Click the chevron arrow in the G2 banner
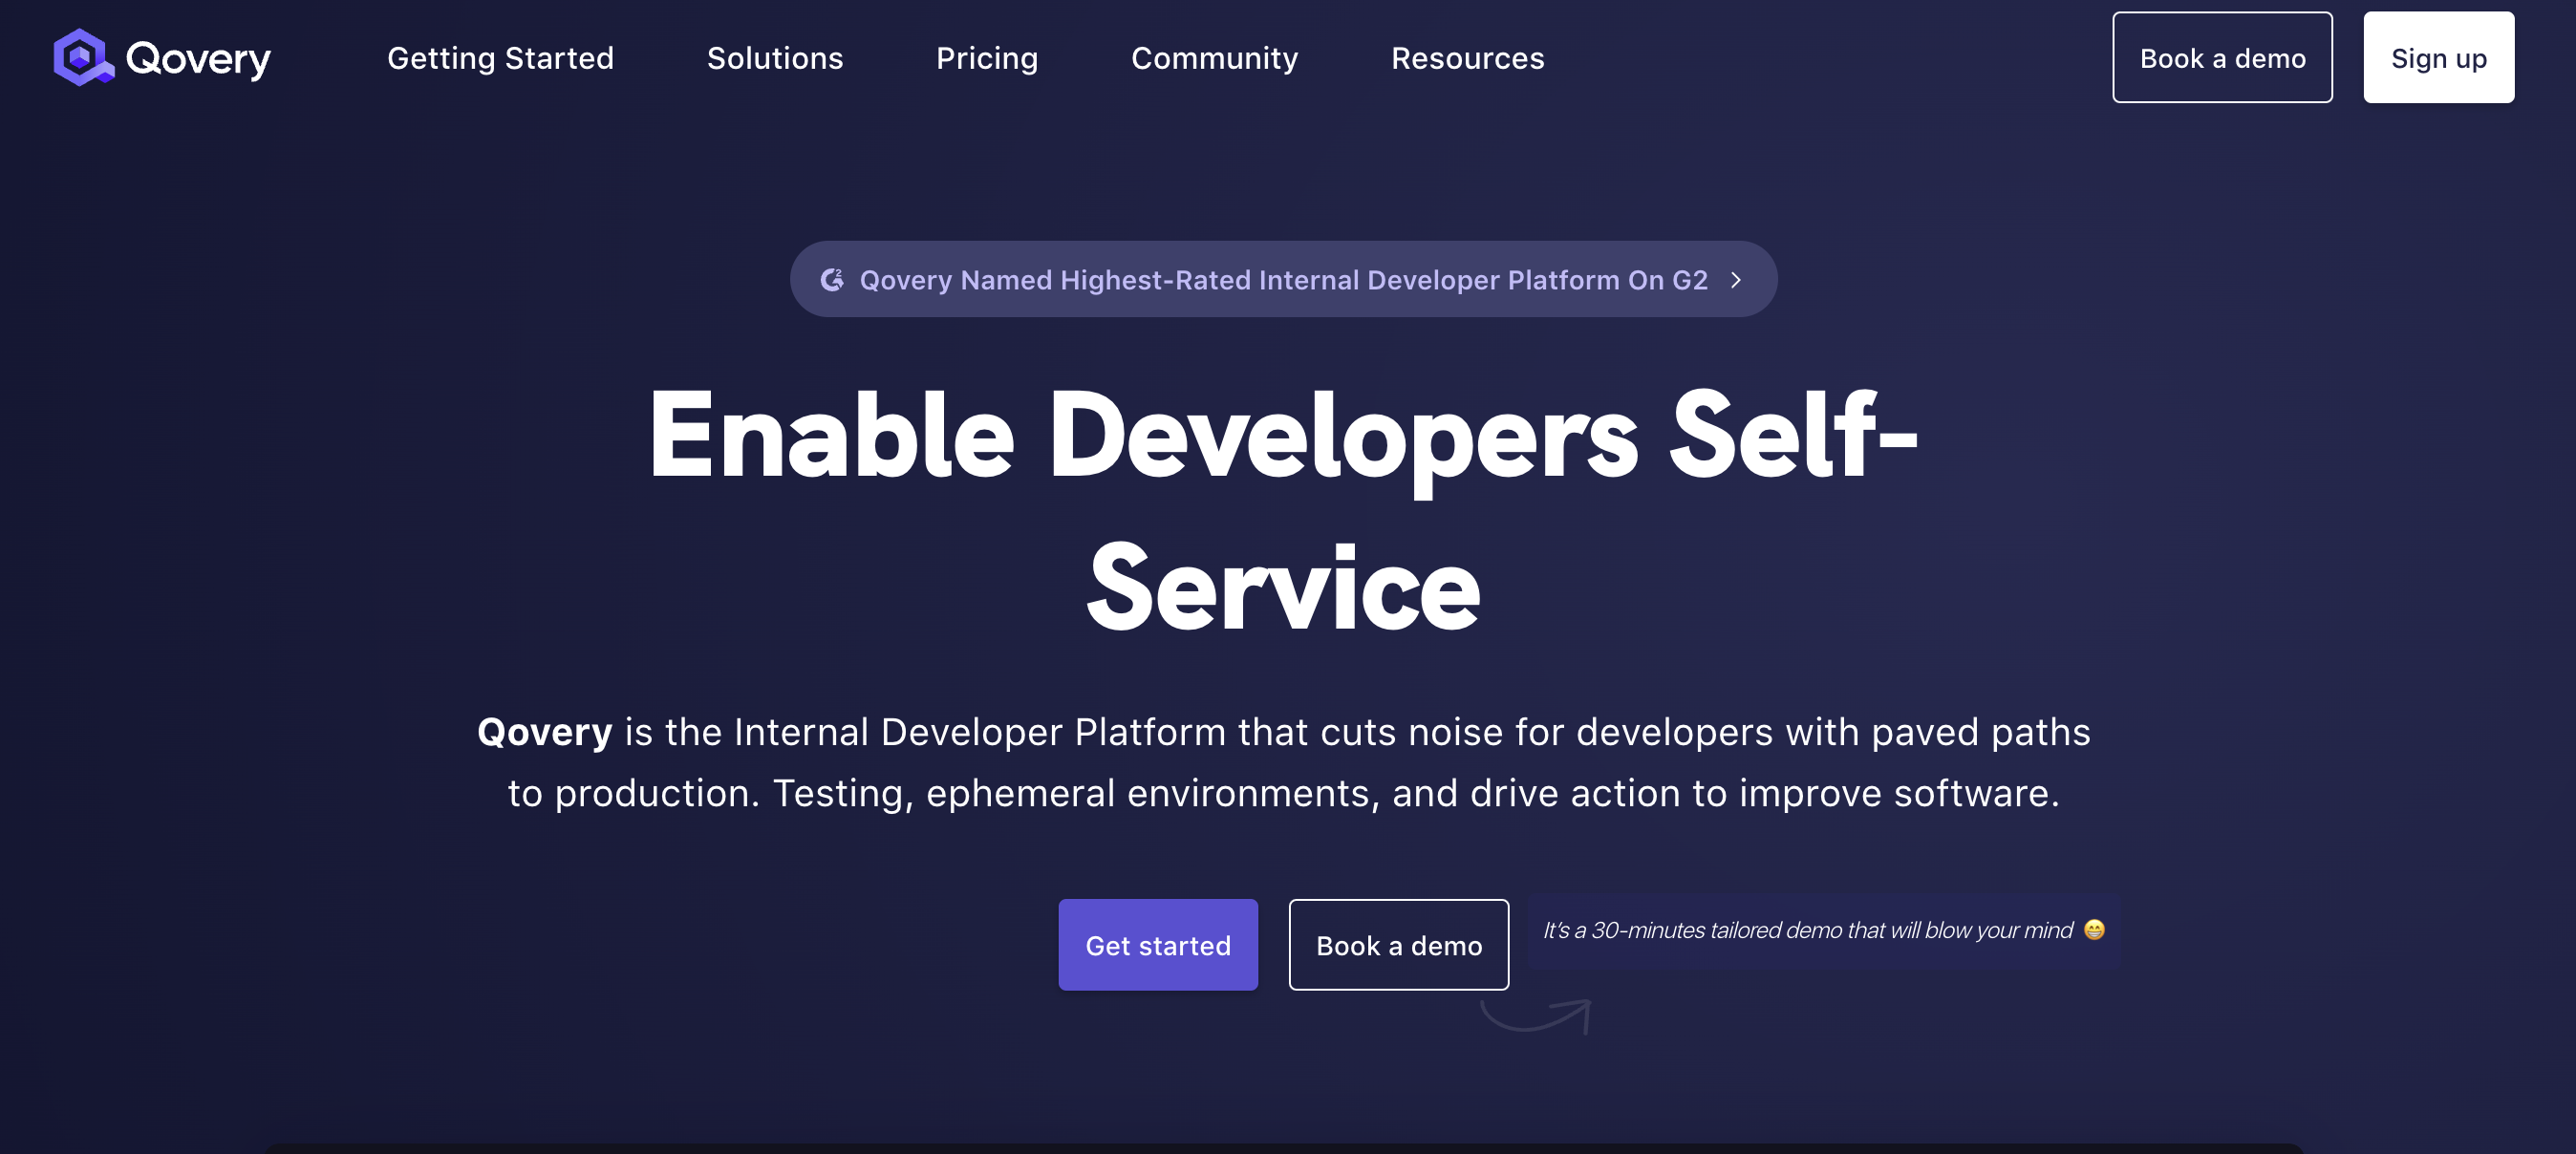The width and height of the screenshot is (2576, 1154). 1738,279
